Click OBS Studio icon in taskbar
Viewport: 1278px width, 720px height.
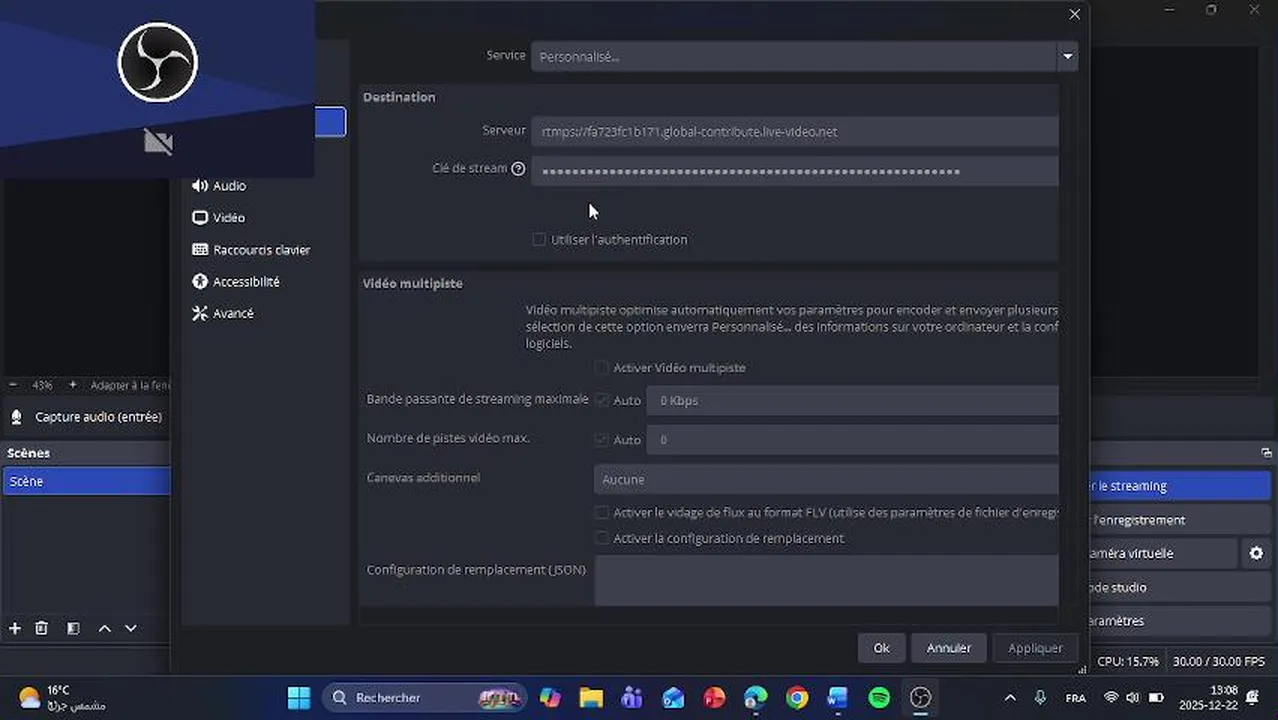tap(920, 697)
